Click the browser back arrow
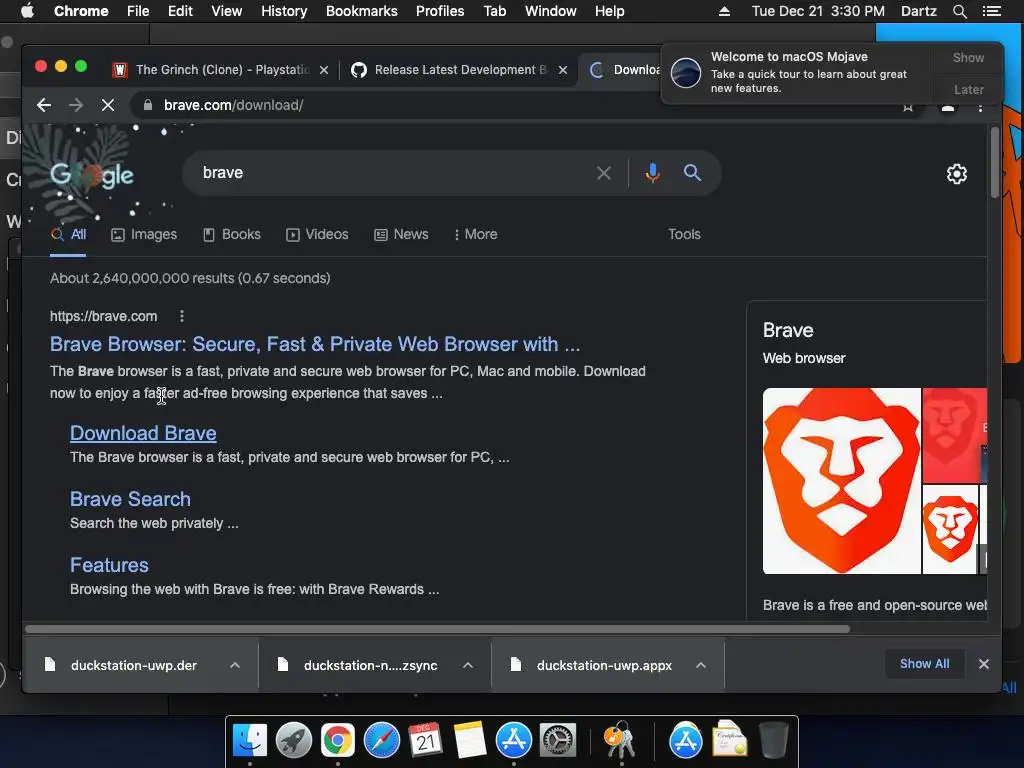1024x768 pixels. tap(44, 105)
